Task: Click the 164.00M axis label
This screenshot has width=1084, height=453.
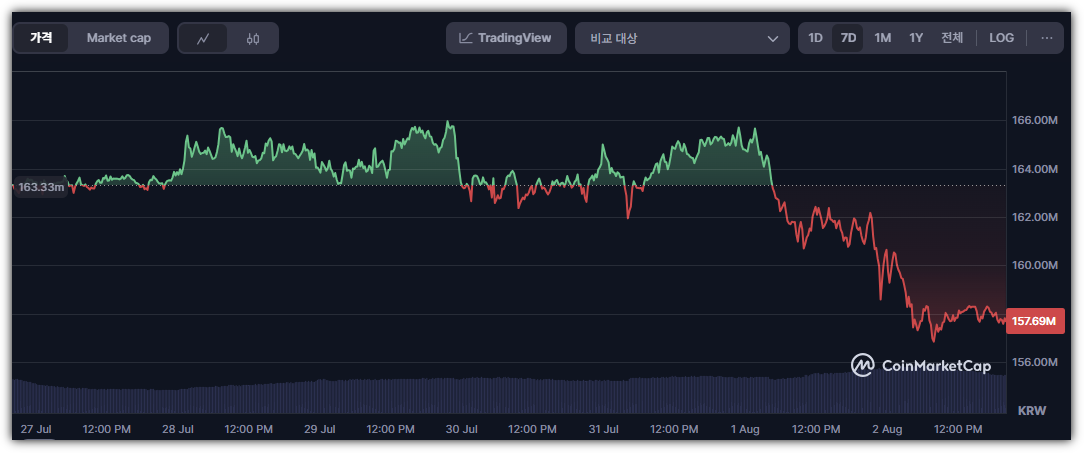Action: tap(1034, 169)
